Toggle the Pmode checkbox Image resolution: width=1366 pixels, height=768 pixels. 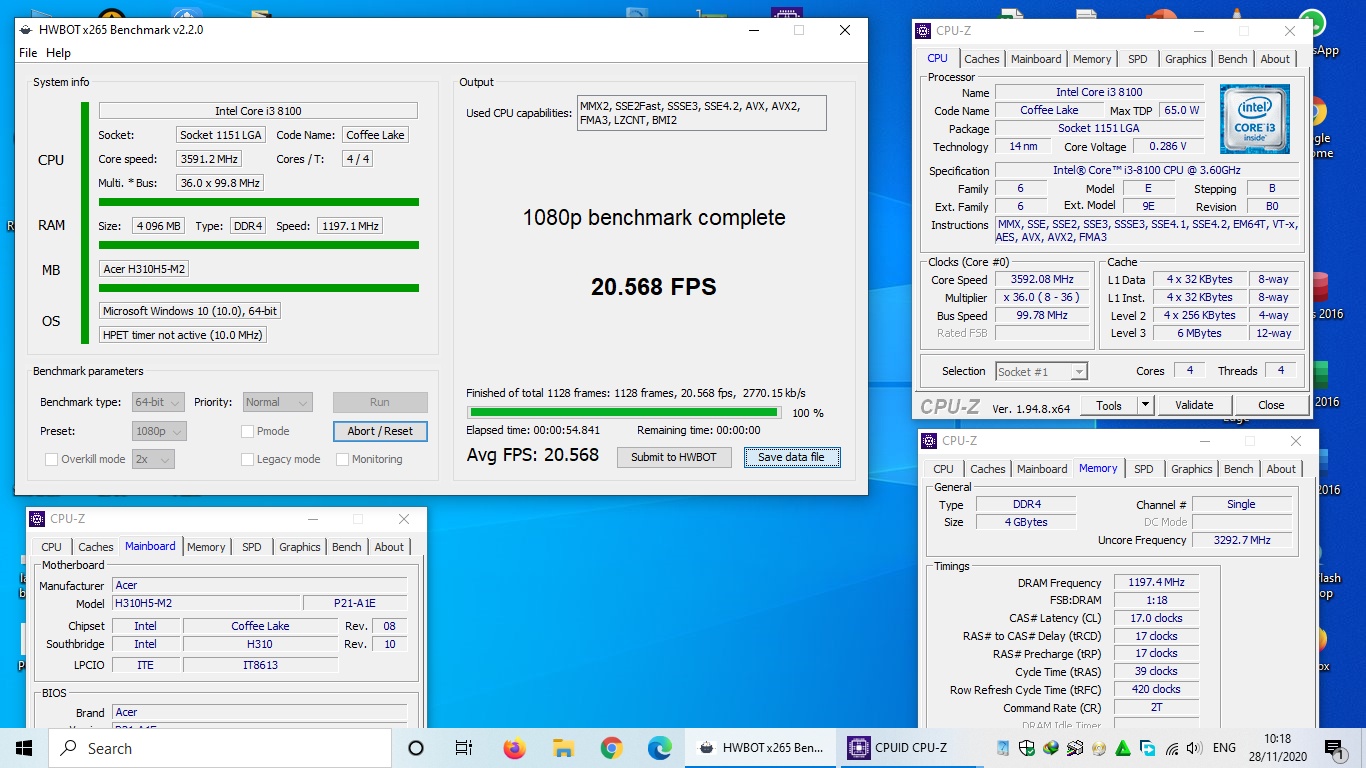(x=248, y=431)
